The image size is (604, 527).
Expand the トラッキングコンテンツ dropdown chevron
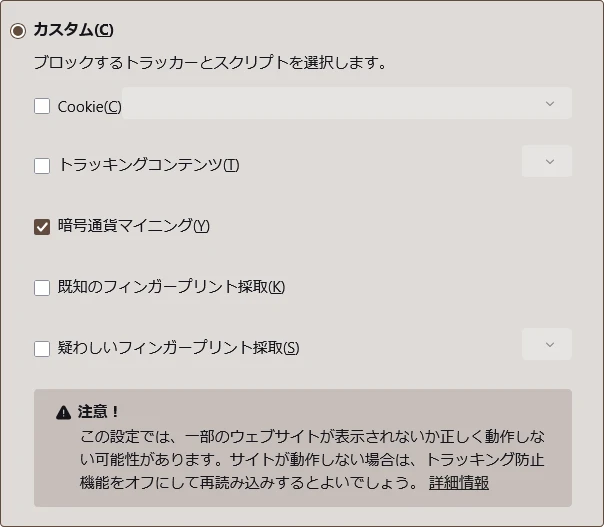[547, 162]
